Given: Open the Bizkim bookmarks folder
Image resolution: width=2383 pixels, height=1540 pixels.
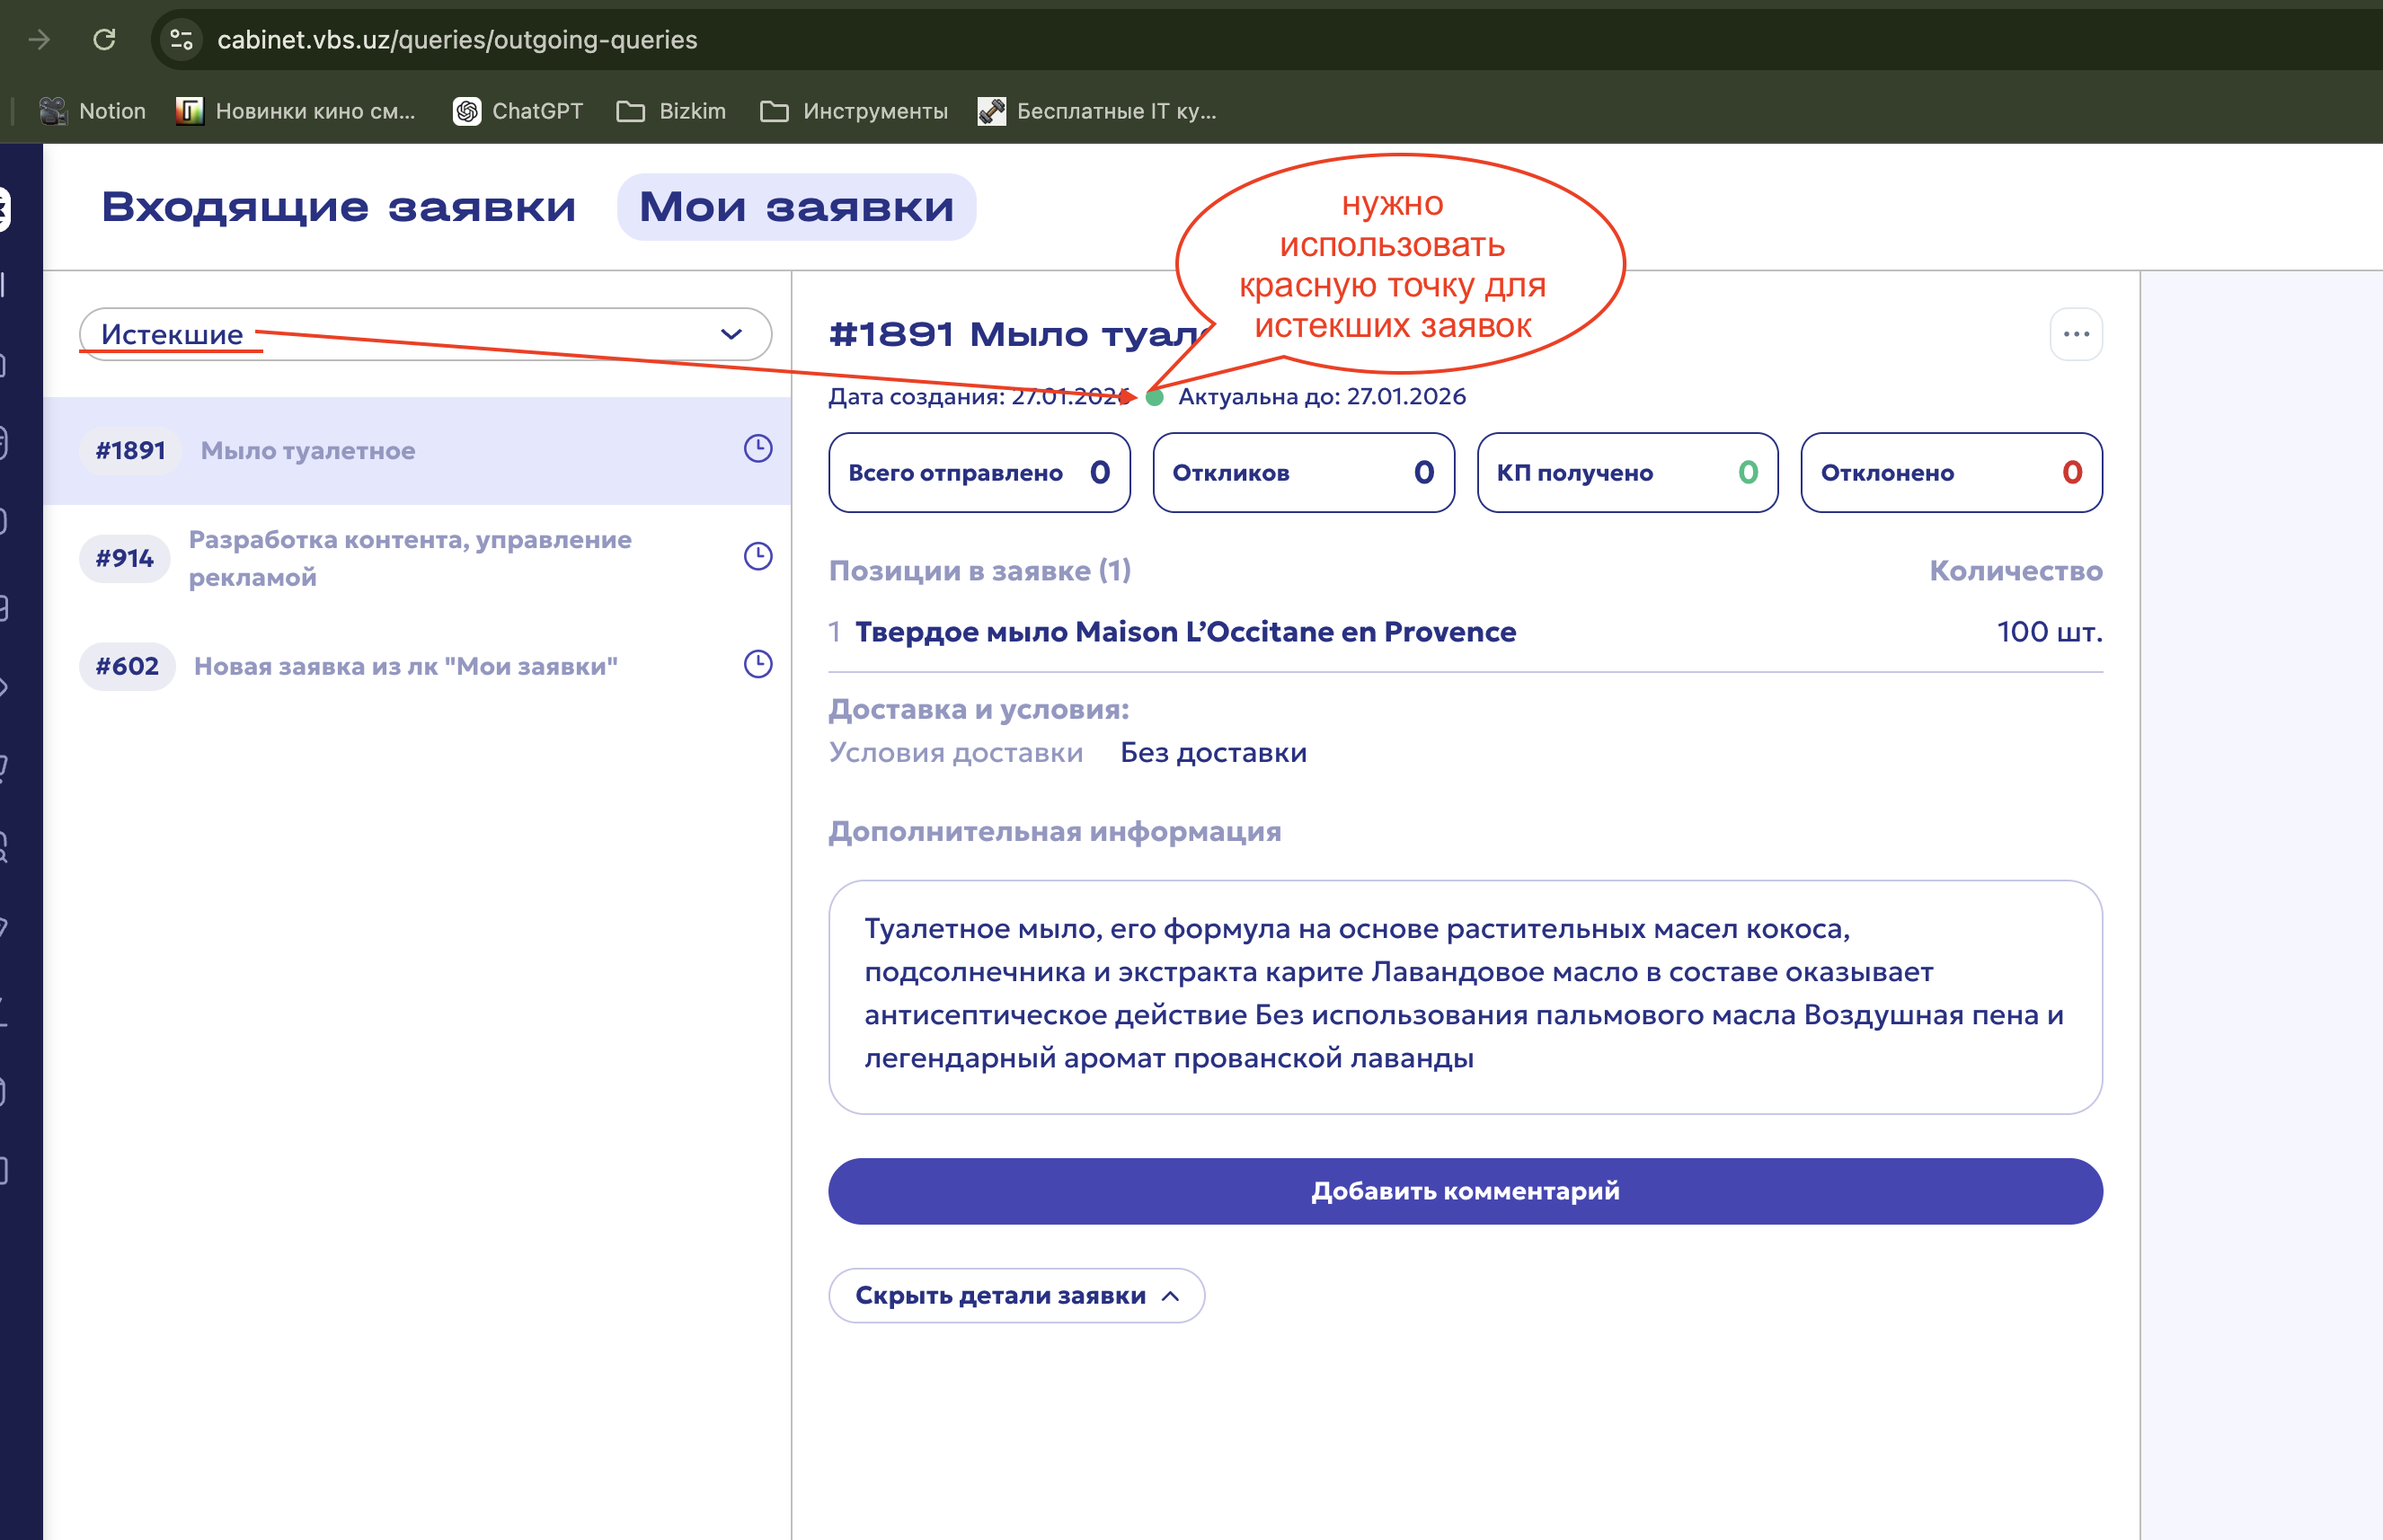Looking at the screenshot, I should tap(671, 111).
